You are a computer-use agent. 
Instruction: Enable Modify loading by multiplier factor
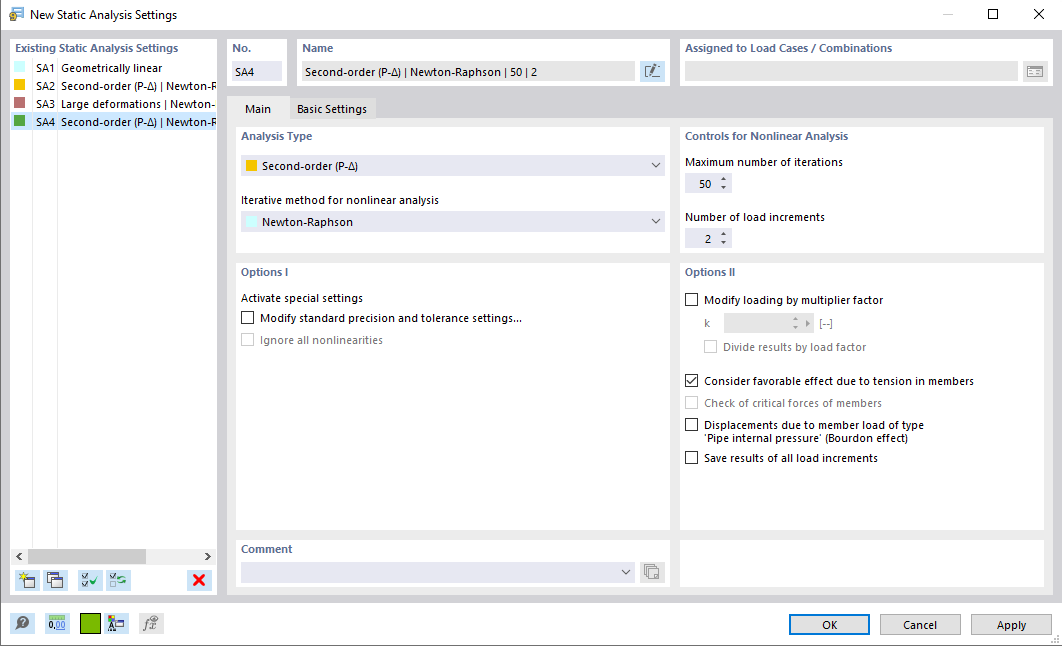click(691, 299)
